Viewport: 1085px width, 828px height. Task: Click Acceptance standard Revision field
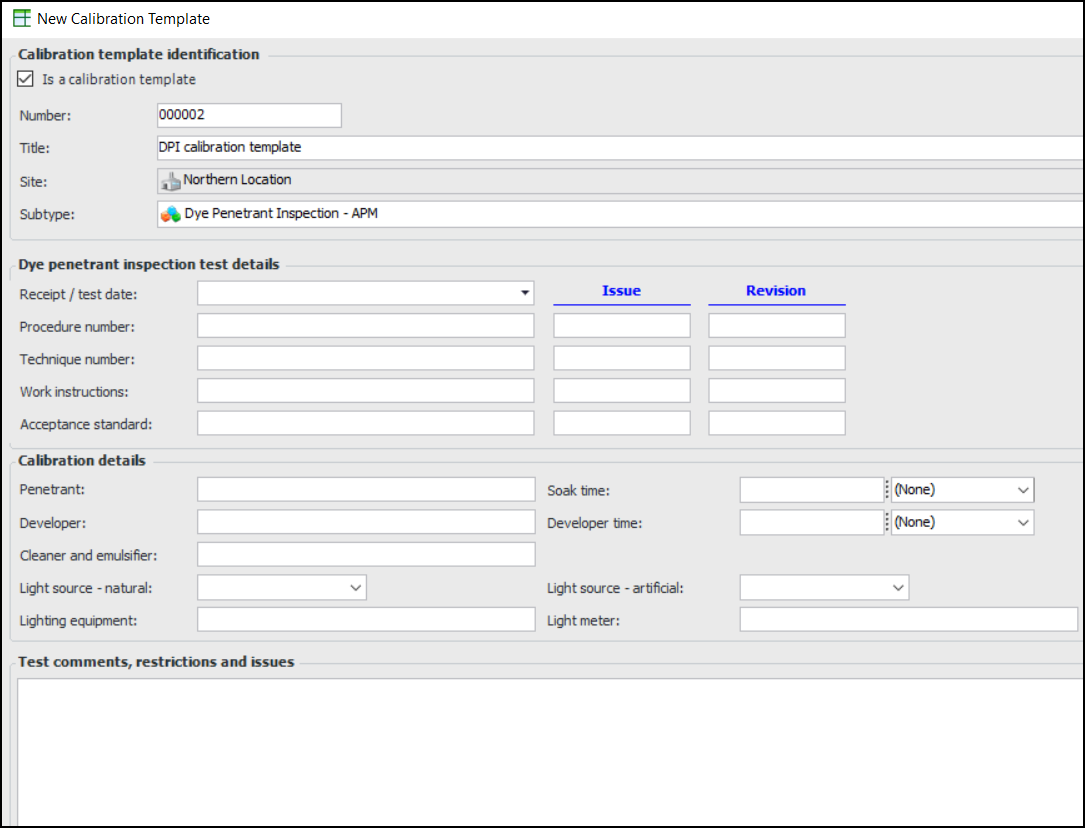pos(776,424)
